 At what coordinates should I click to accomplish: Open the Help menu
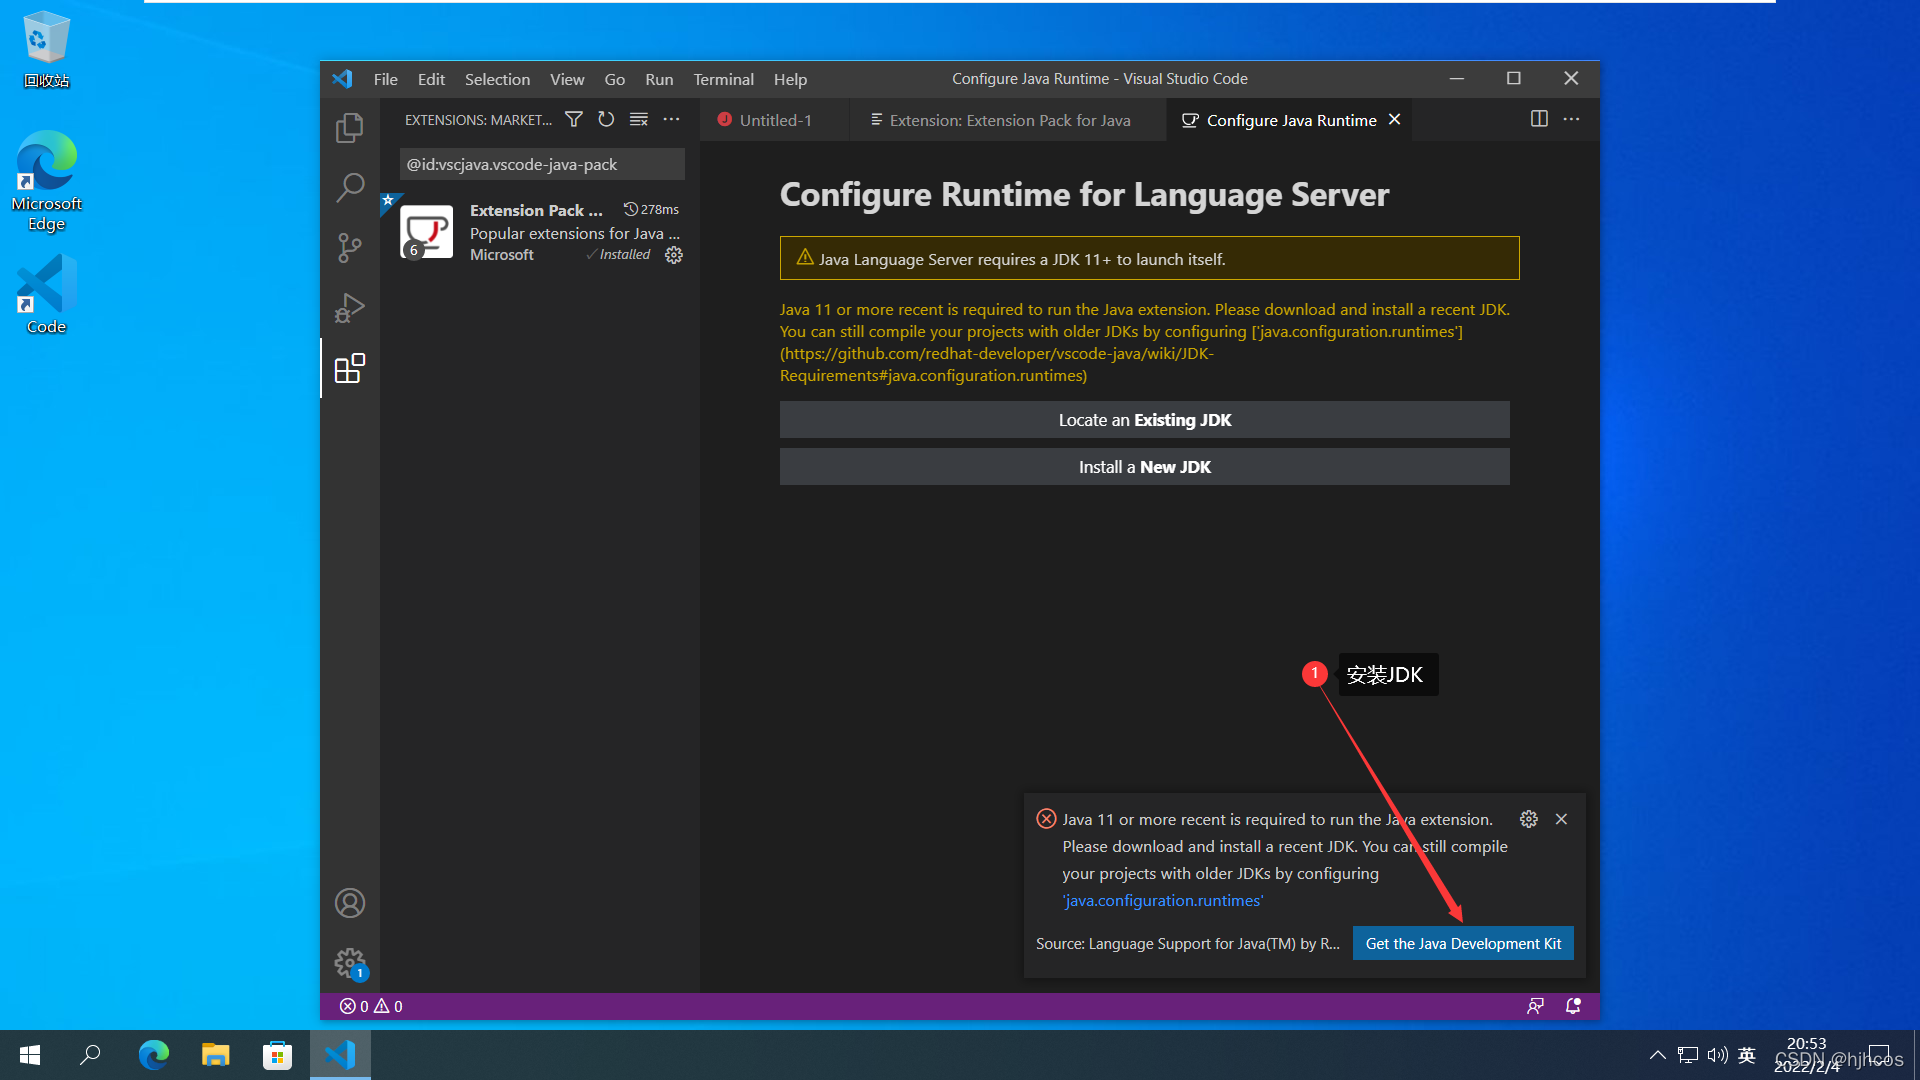tap(790, 79)
